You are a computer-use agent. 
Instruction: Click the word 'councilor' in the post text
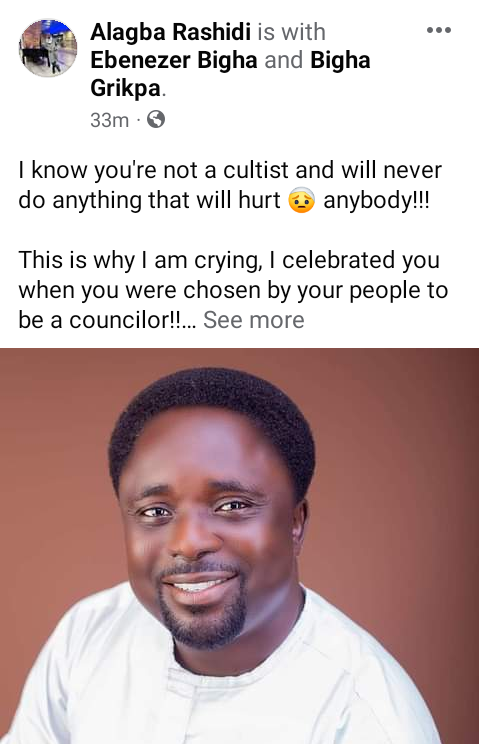pyautogui.click(x=119, y=320)
